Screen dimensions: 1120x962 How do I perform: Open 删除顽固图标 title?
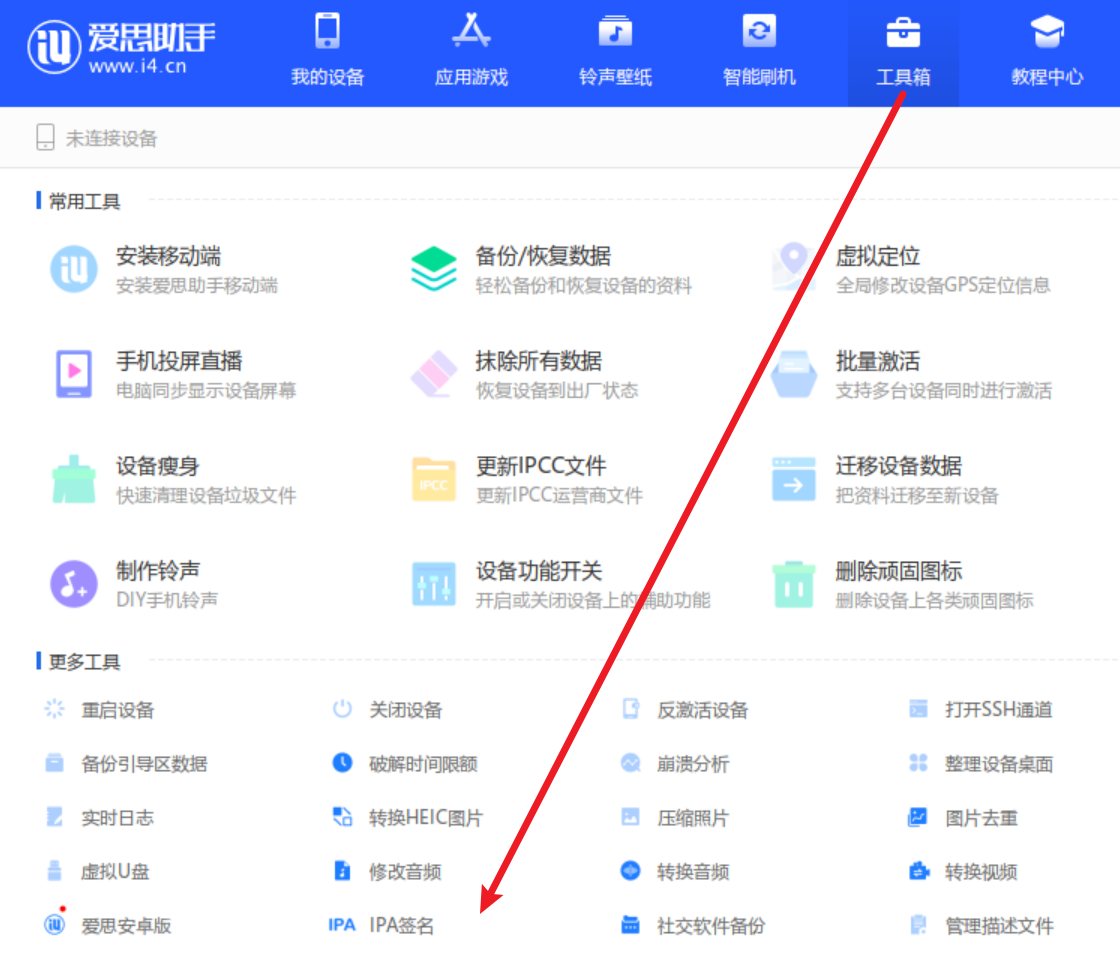point(899,571)
